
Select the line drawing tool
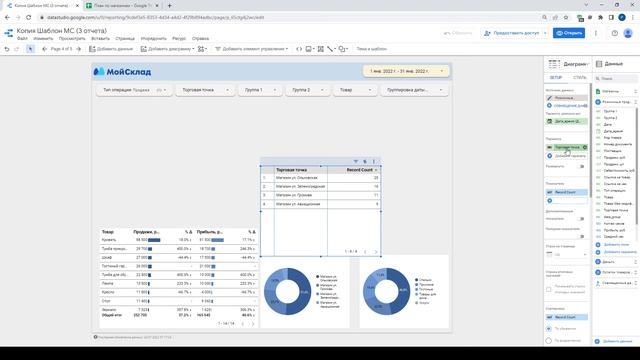pyautogui.click(x=331, y=49)
